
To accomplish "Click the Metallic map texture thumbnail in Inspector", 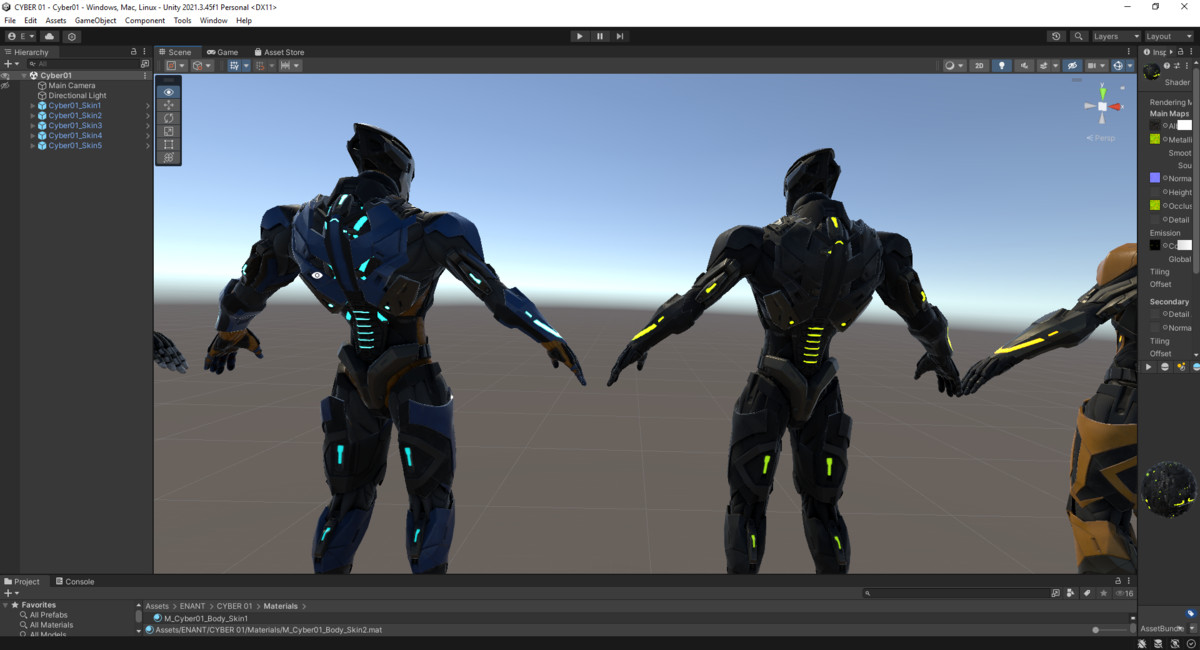I will tap(1153, 139).
